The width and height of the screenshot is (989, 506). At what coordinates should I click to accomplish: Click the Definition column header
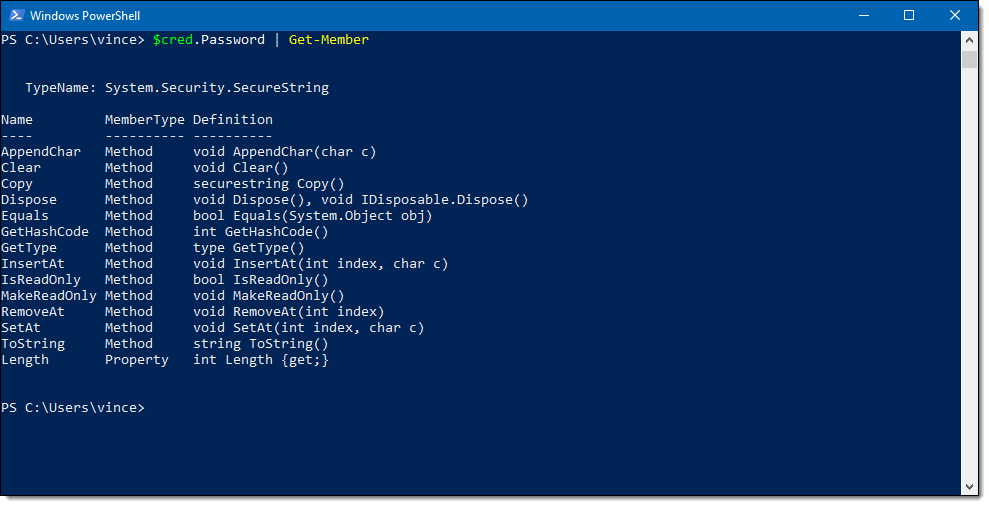(233, 120)
